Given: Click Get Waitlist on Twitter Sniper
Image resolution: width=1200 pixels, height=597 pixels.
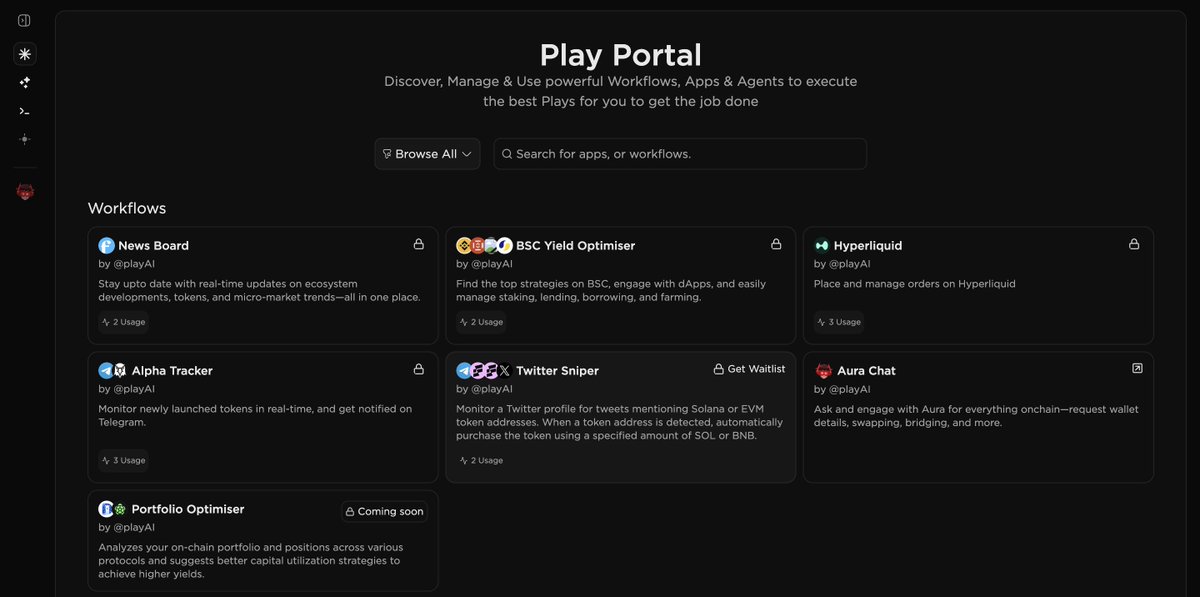Looking at the screenshot, I should point(749,369).
